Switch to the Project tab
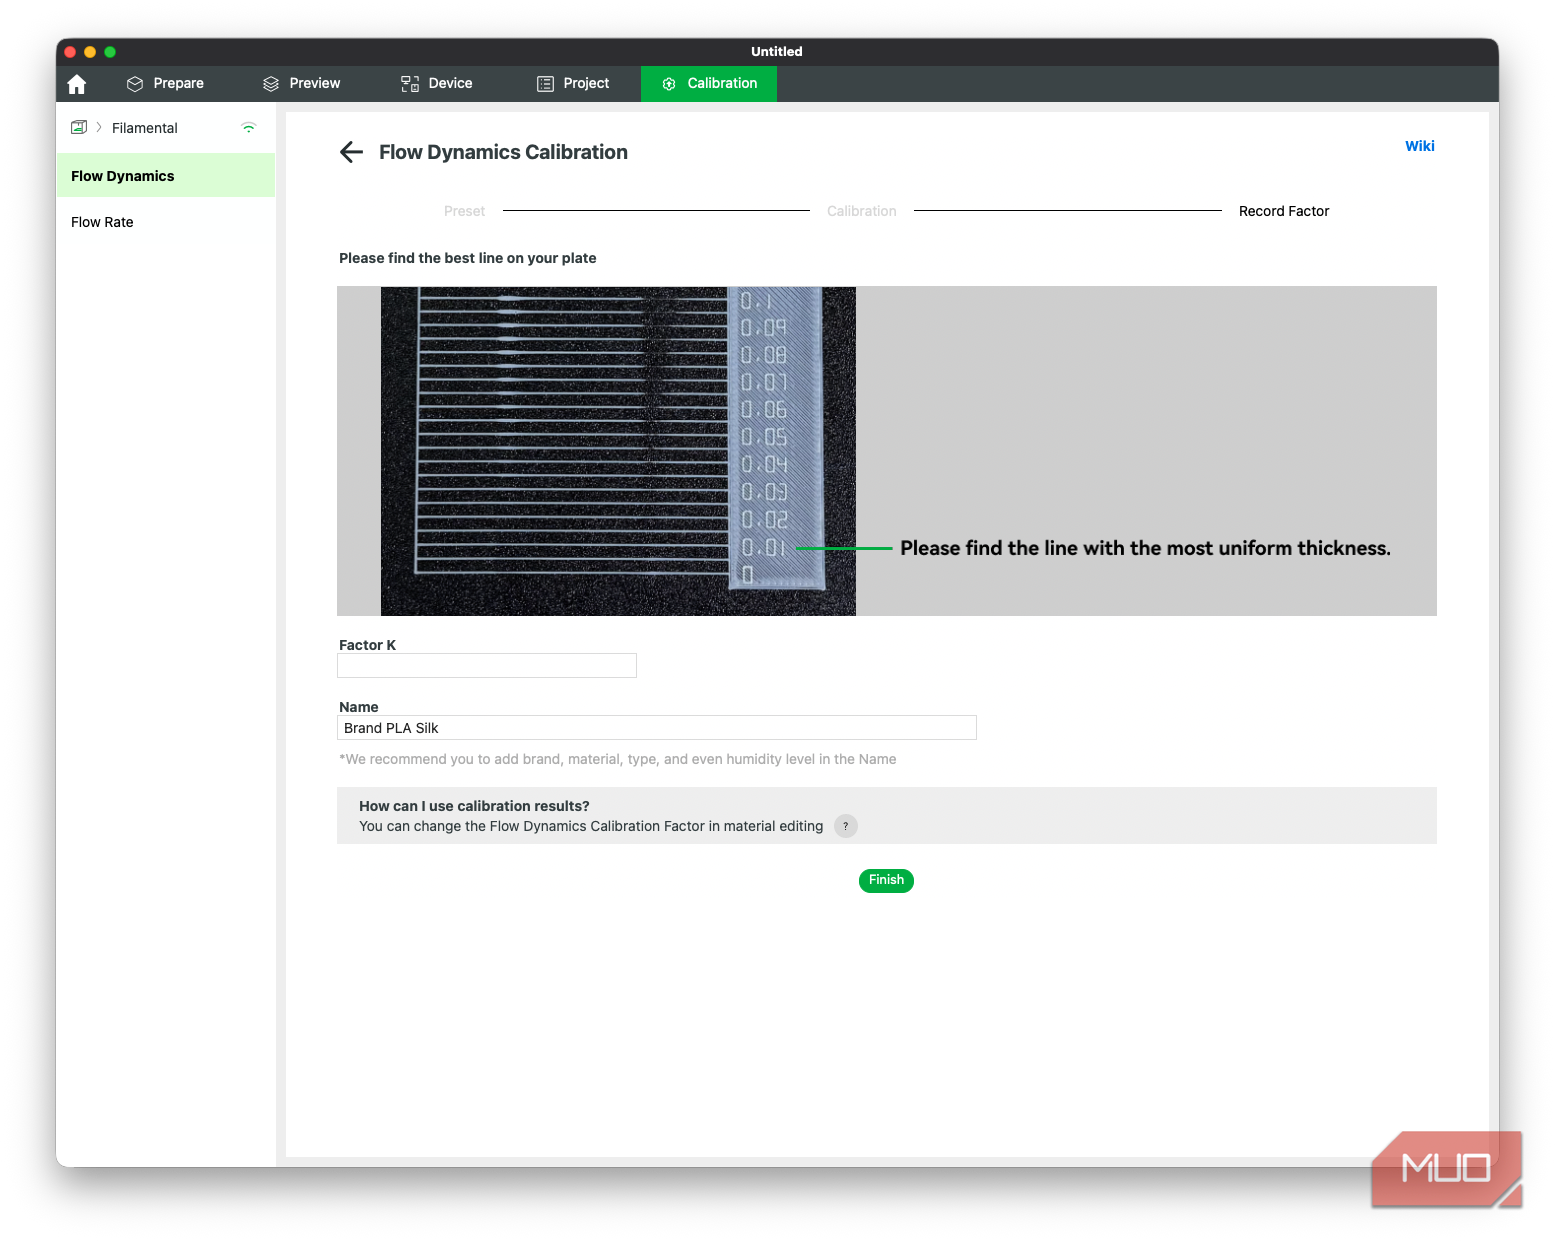This screenshot has height=1241, width=1555. 573,84
